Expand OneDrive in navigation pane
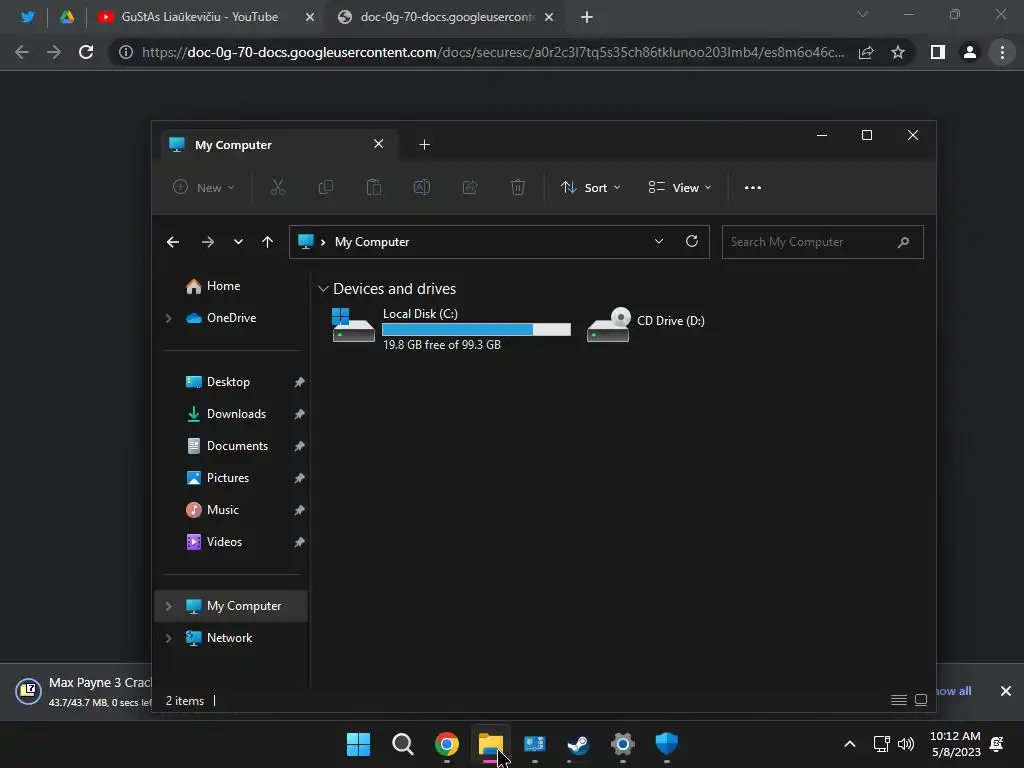This screenshot has width=1024, height=768. (x=168, y=318)
